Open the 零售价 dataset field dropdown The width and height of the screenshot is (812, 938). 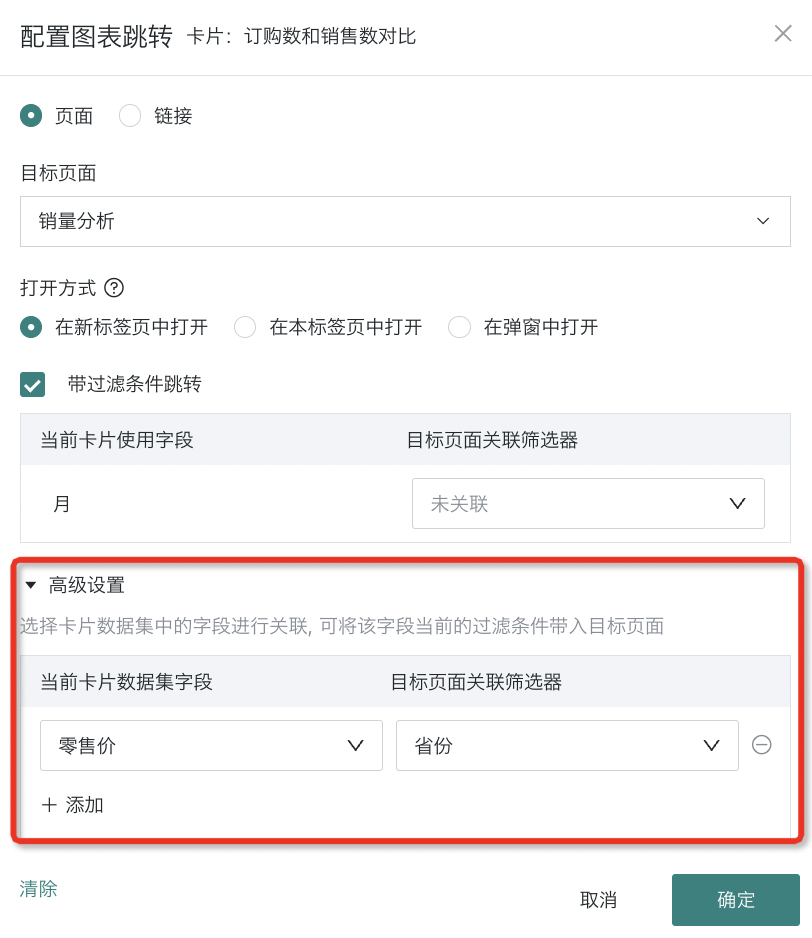click(x=211, y=745)
